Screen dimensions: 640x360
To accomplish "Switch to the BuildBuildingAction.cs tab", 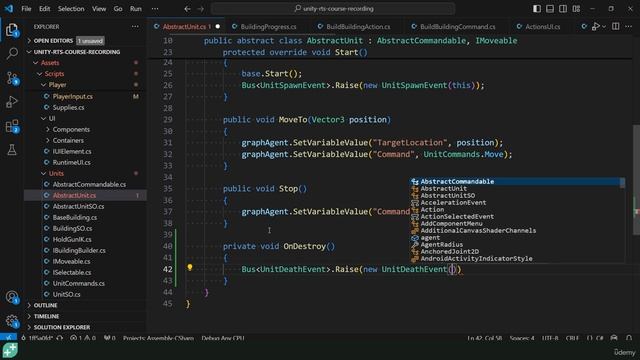I will coord(358,27).
